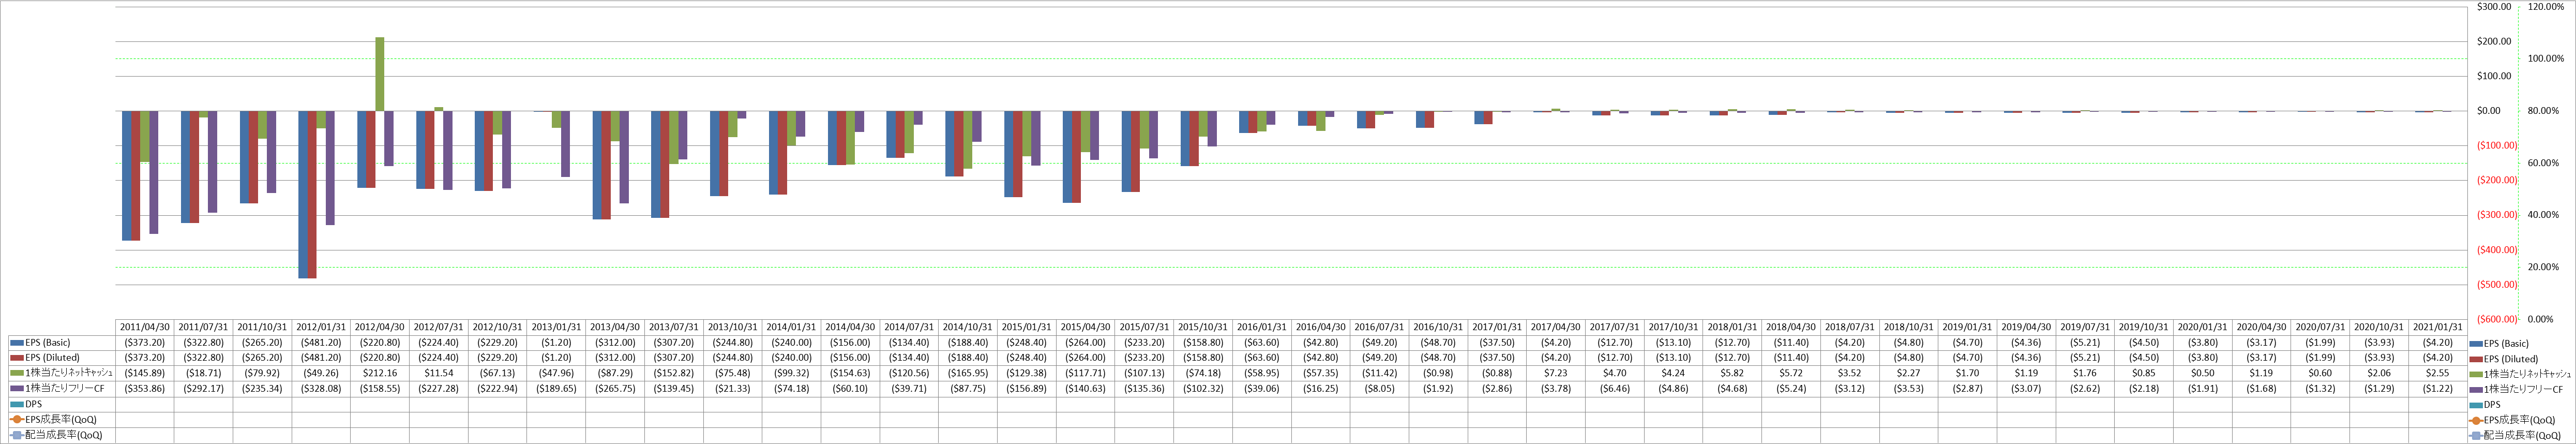Select the ($156.89) free CF cell
Viewport: 2576px width, 444px height.
coord(1026,388)
